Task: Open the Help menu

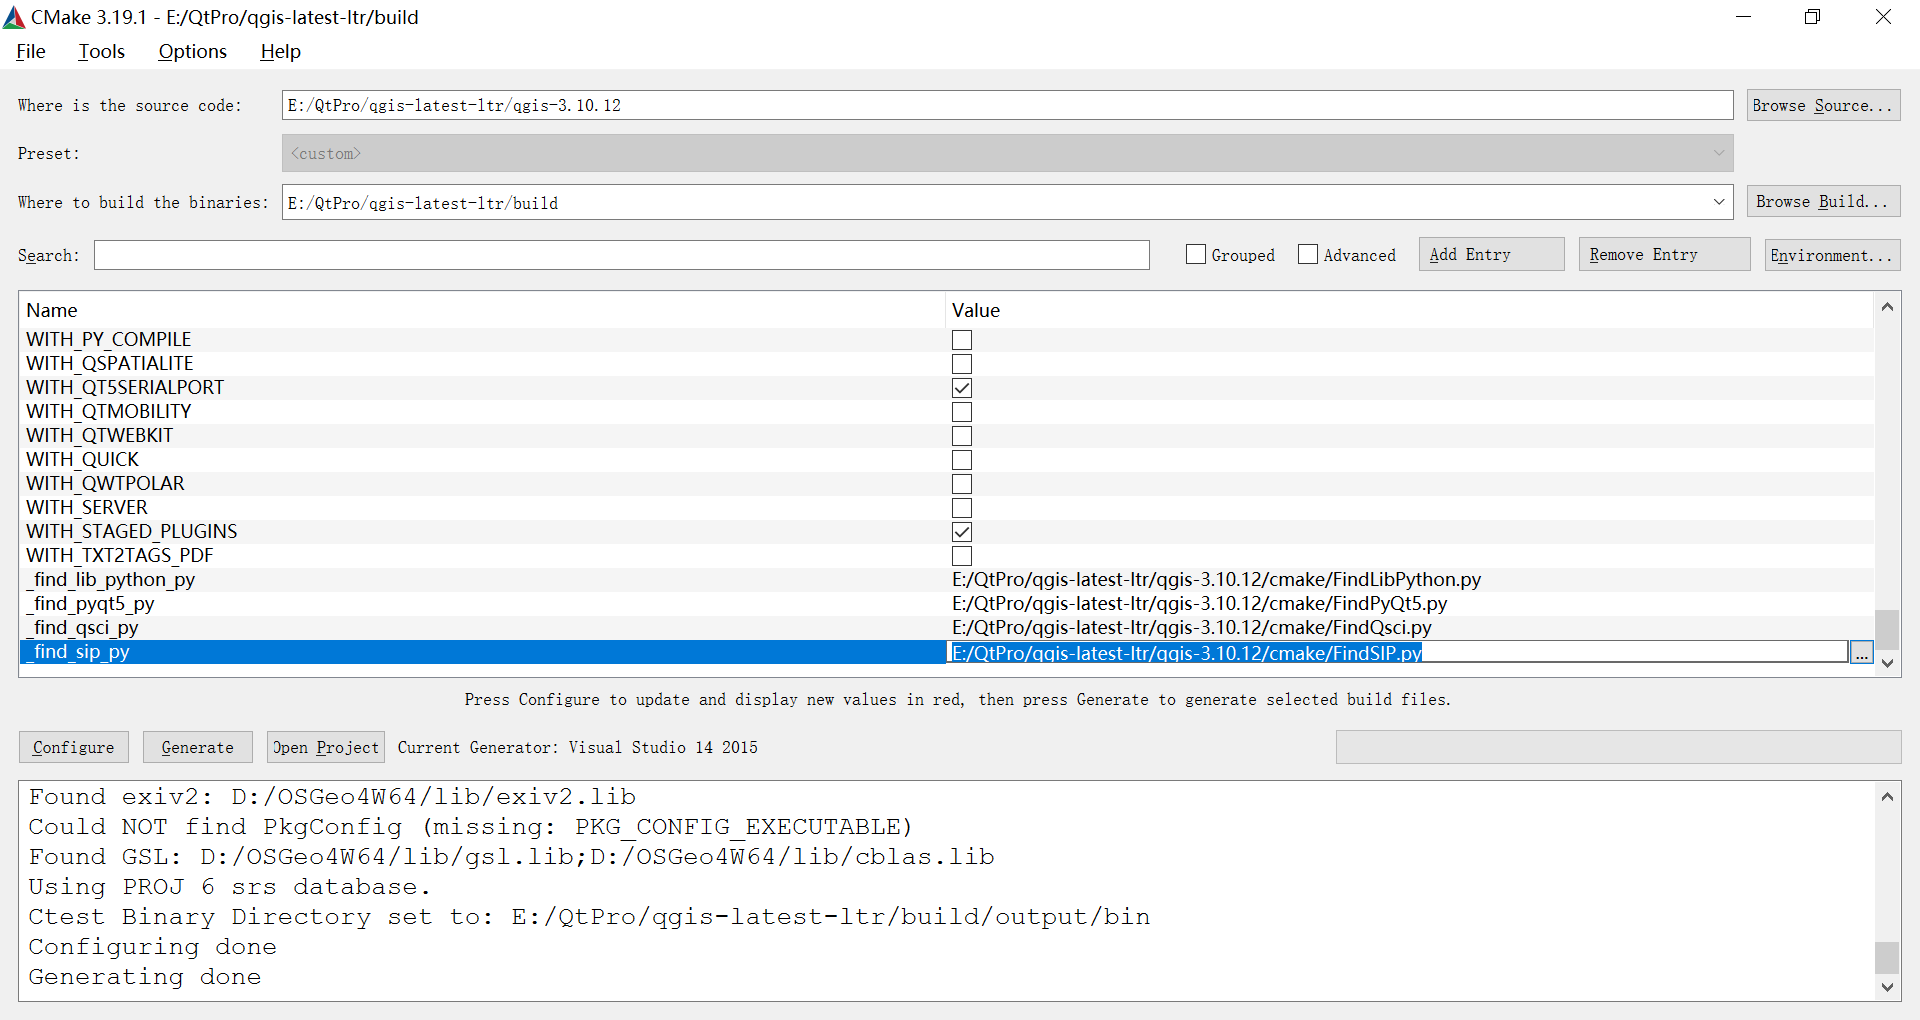Action: 280,51
